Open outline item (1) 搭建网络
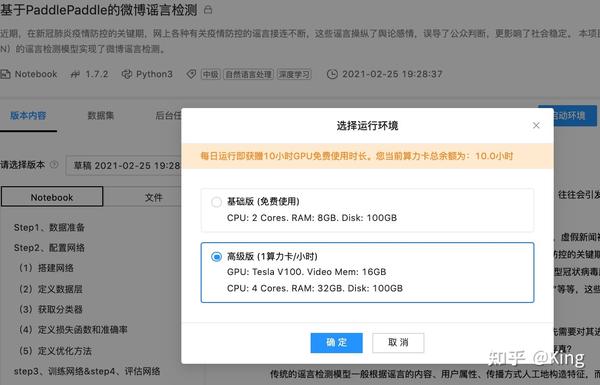 coord(46,268)
